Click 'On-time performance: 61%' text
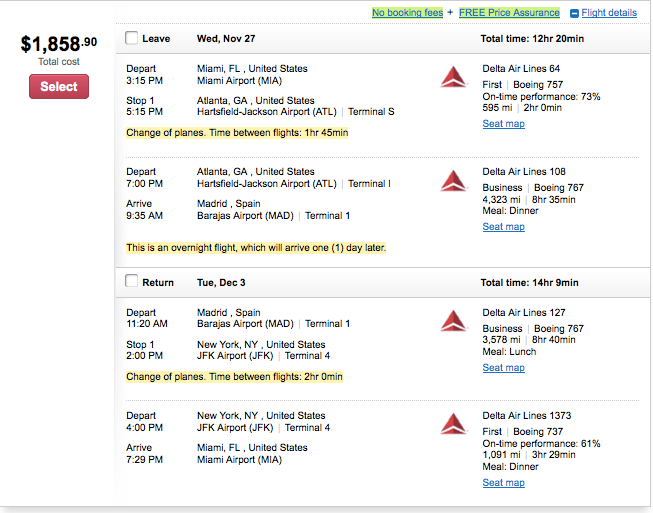 (x=541, y=443)
